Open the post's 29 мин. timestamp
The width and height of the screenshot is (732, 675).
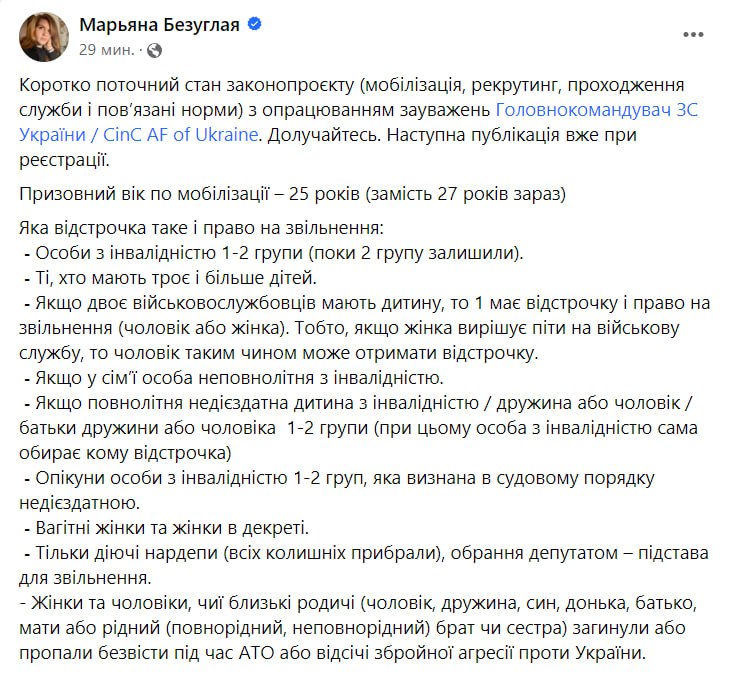click(108, 49)
